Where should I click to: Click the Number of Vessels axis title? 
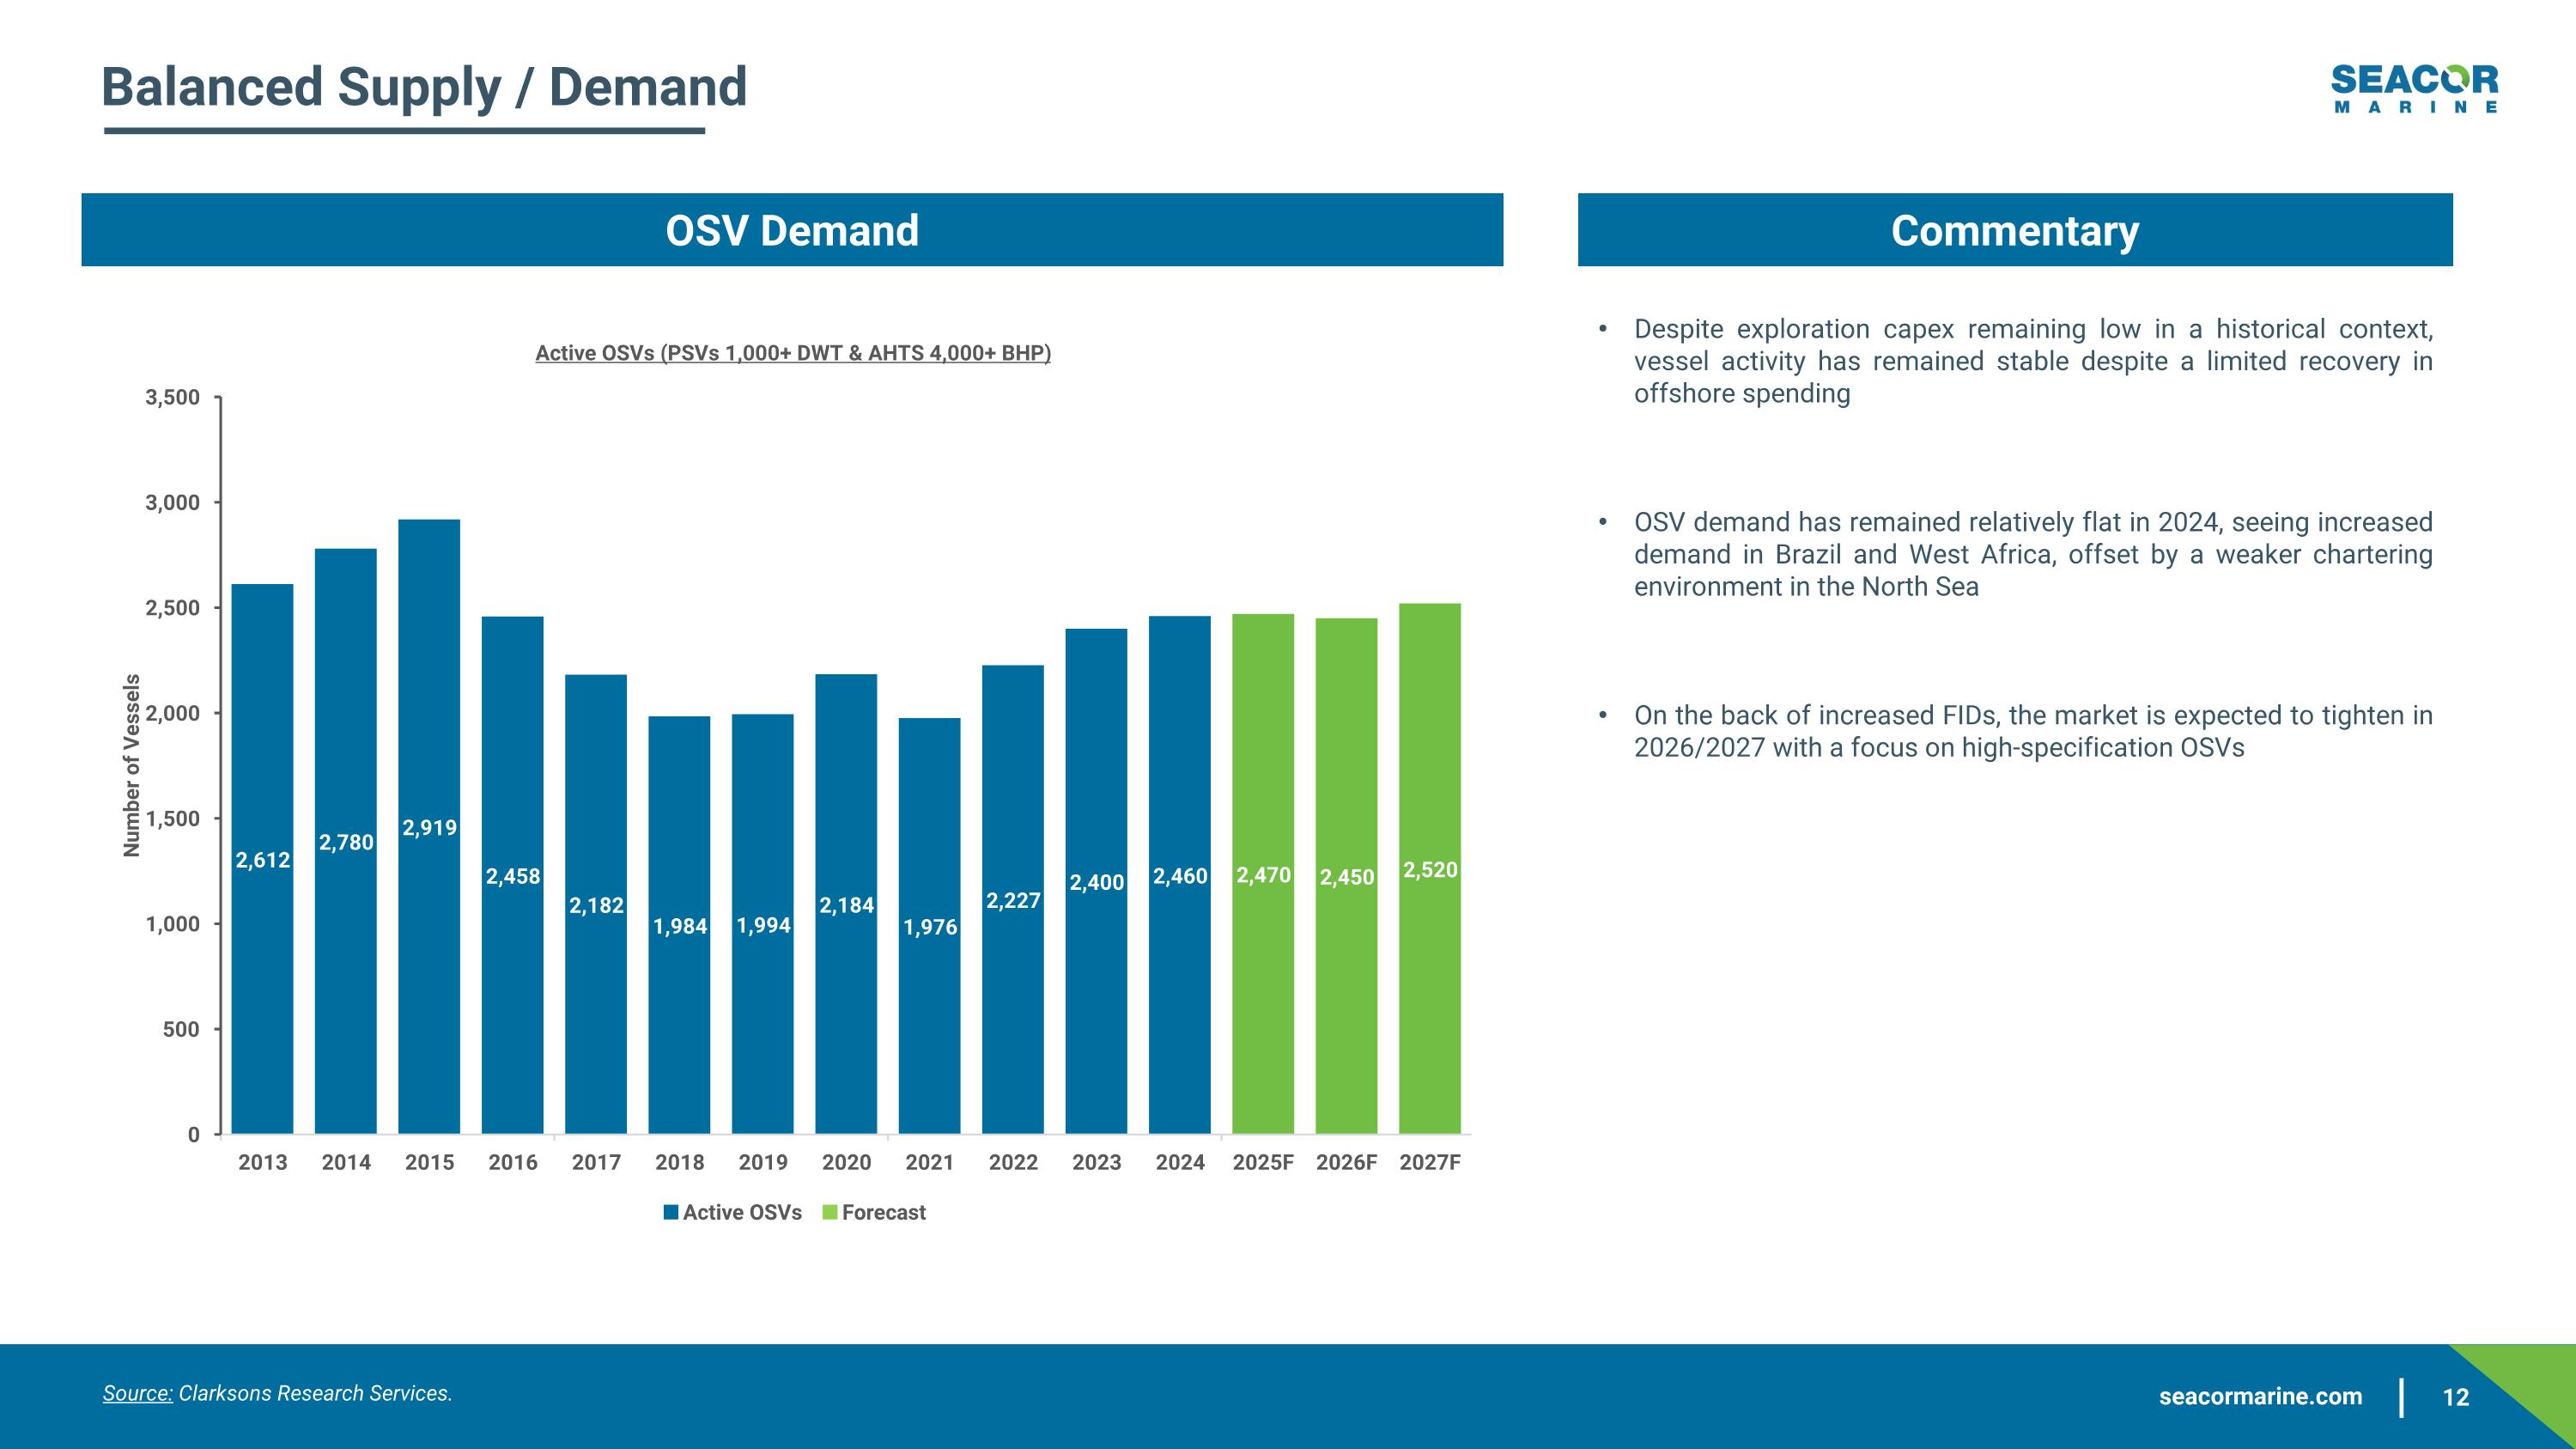tap(131, 765)
